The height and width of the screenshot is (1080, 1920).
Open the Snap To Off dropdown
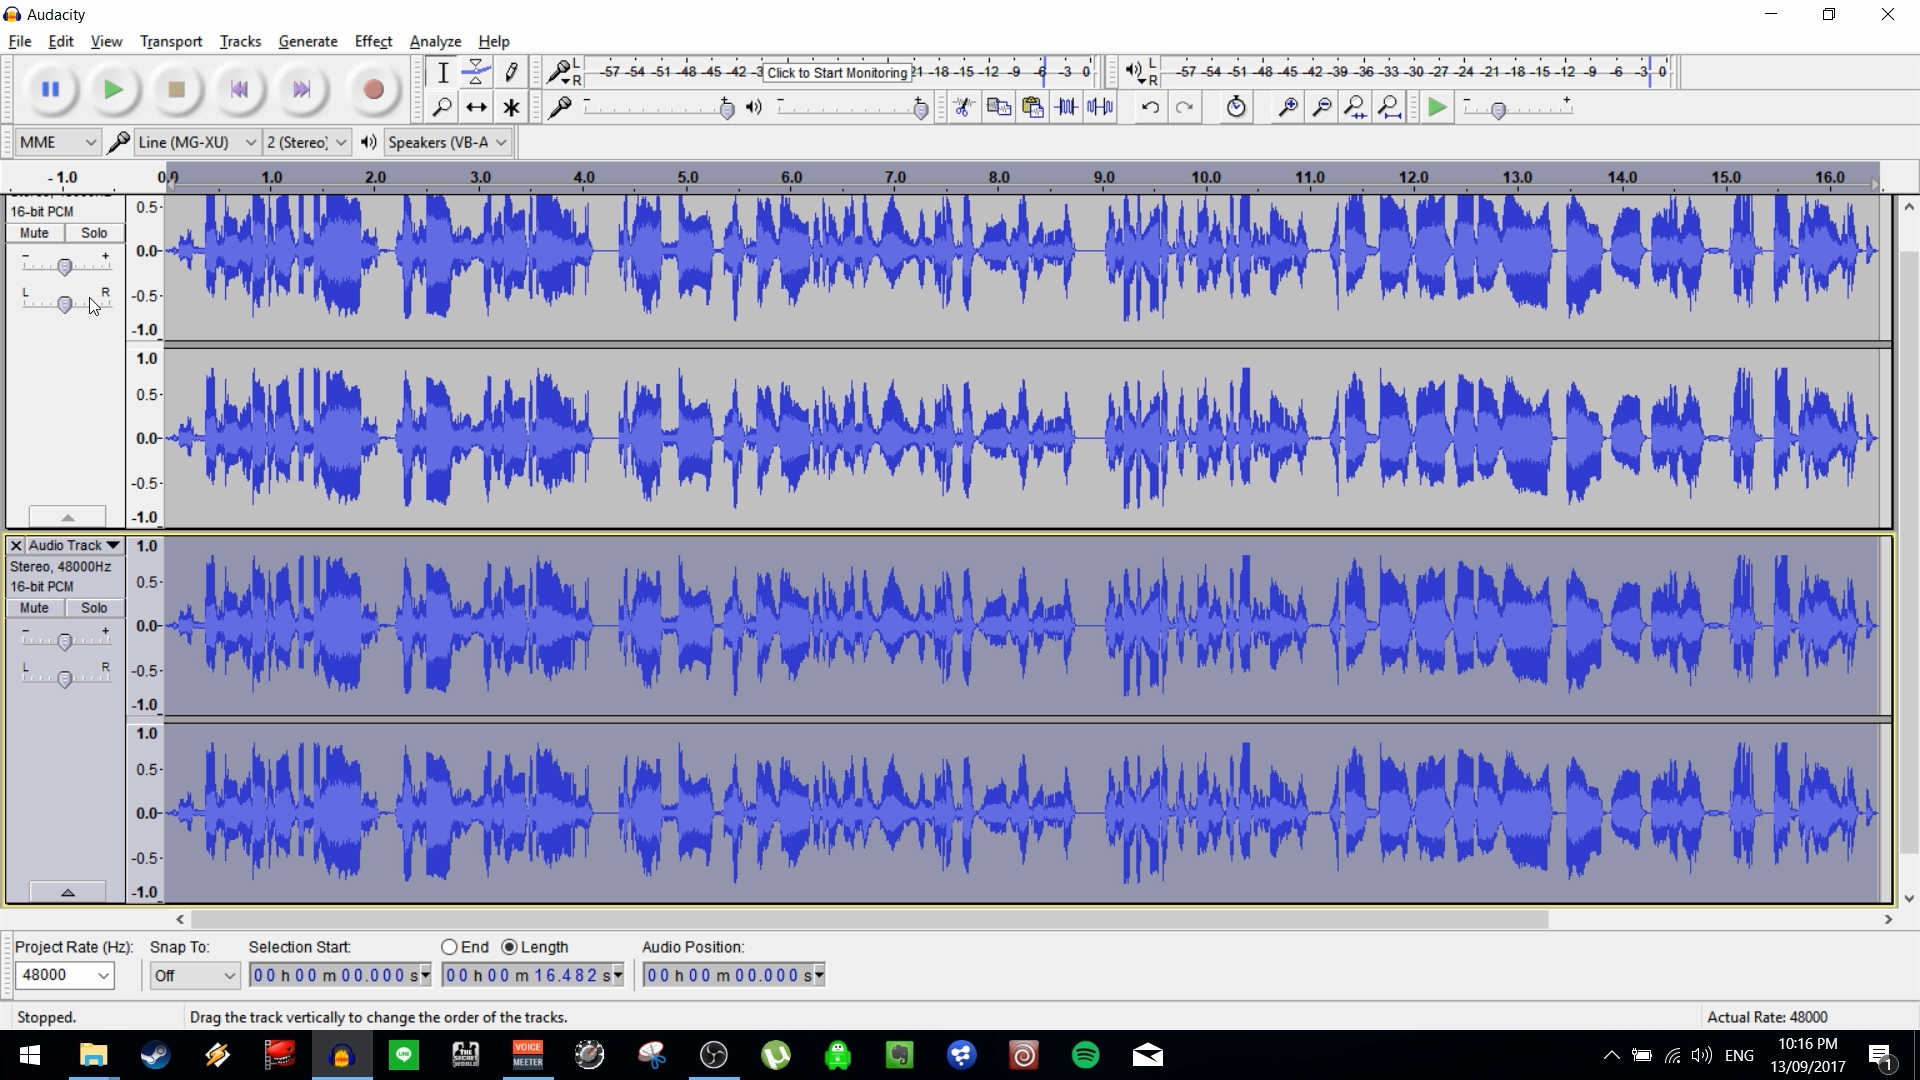click(x=195, y=975)
